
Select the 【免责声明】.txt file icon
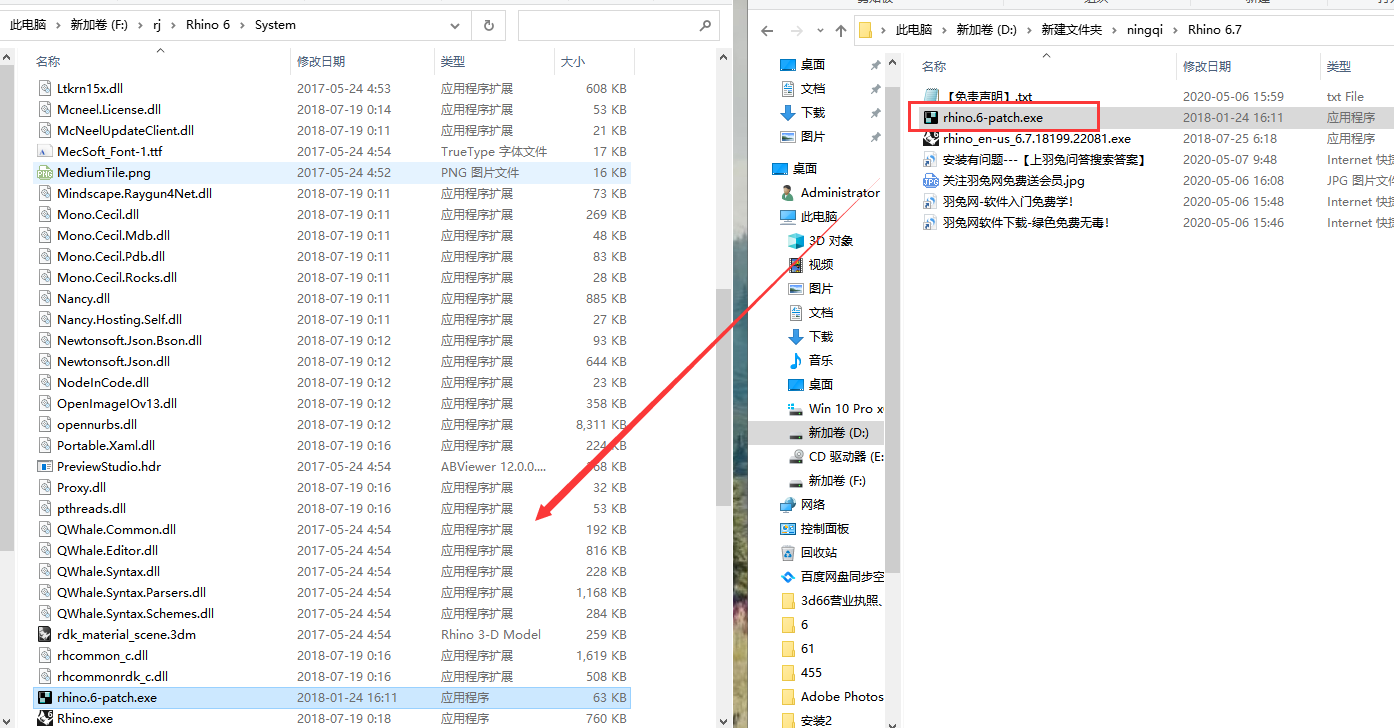(931, 97)
